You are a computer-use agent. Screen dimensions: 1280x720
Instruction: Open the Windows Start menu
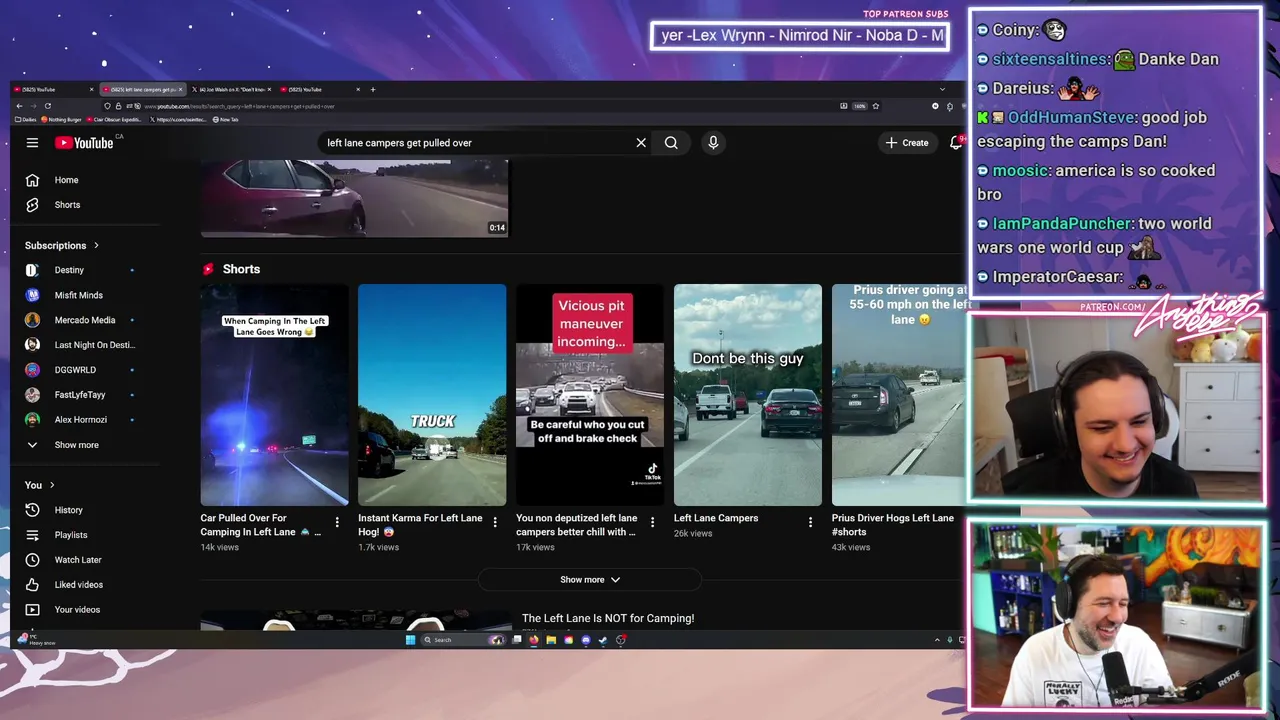[410, 640]
